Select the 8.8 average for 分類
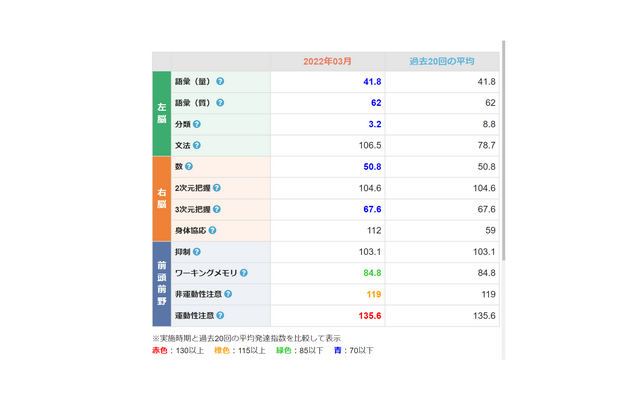 489,124
